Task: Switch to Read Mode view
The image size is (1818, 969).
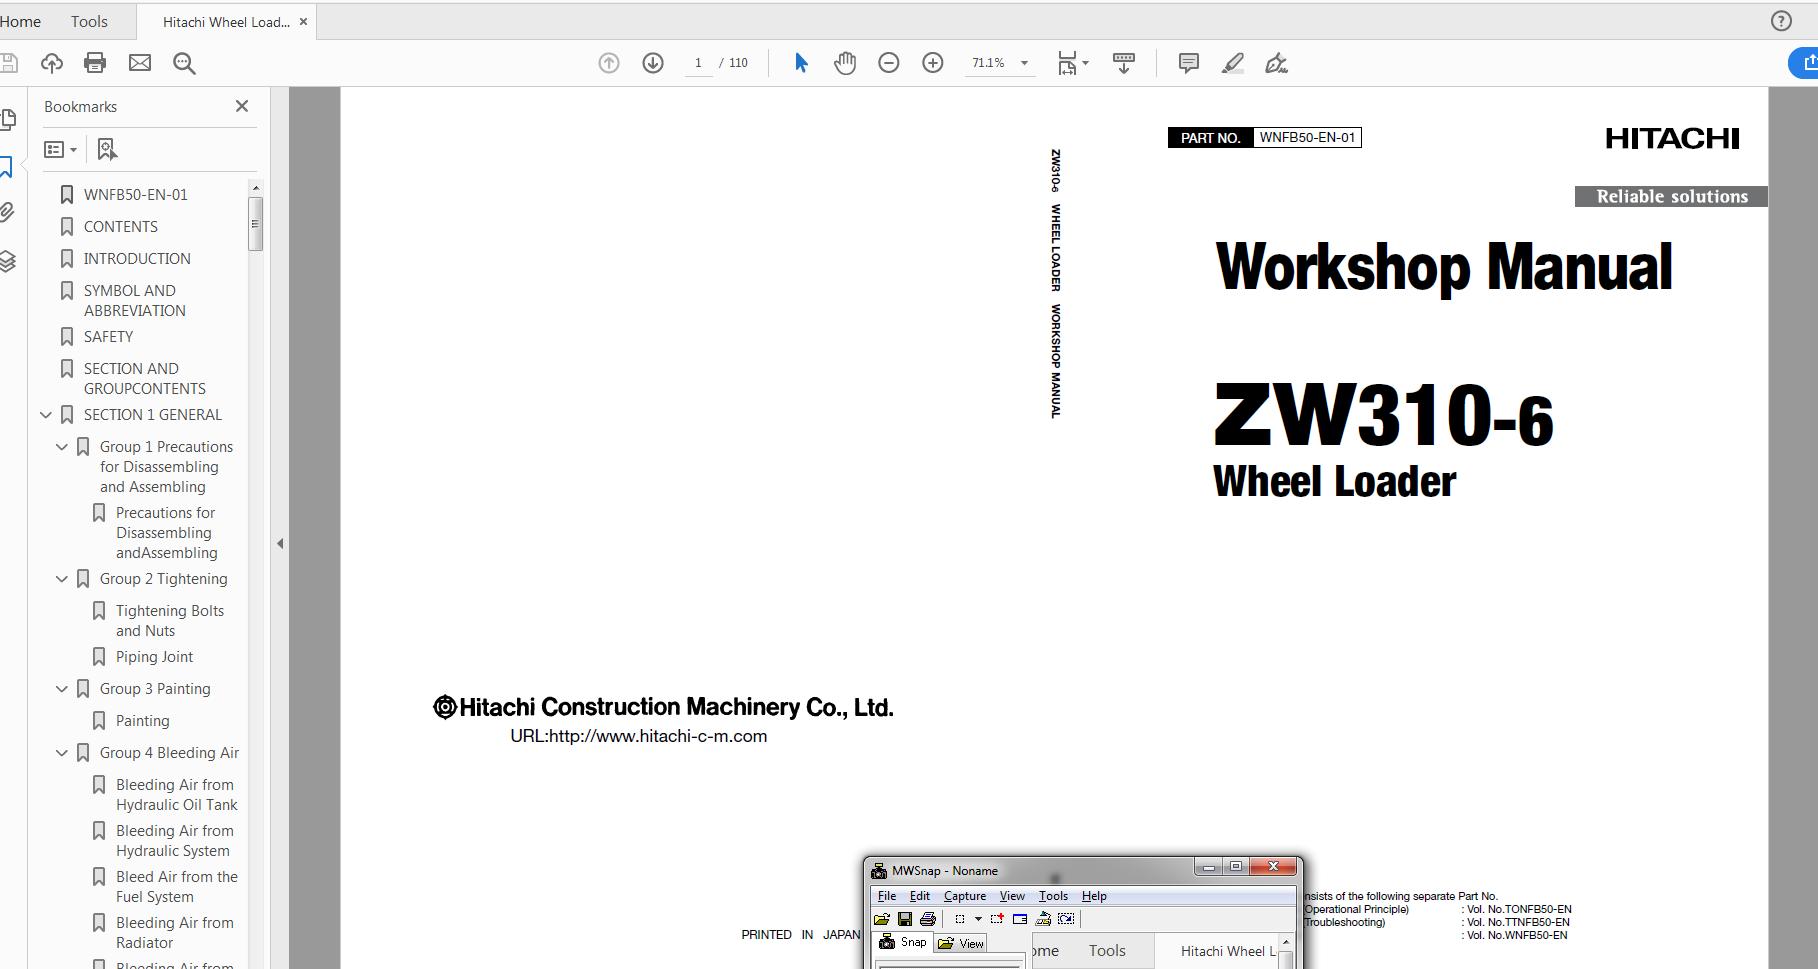Action: pyautogui.click(x=1123, y=62)
